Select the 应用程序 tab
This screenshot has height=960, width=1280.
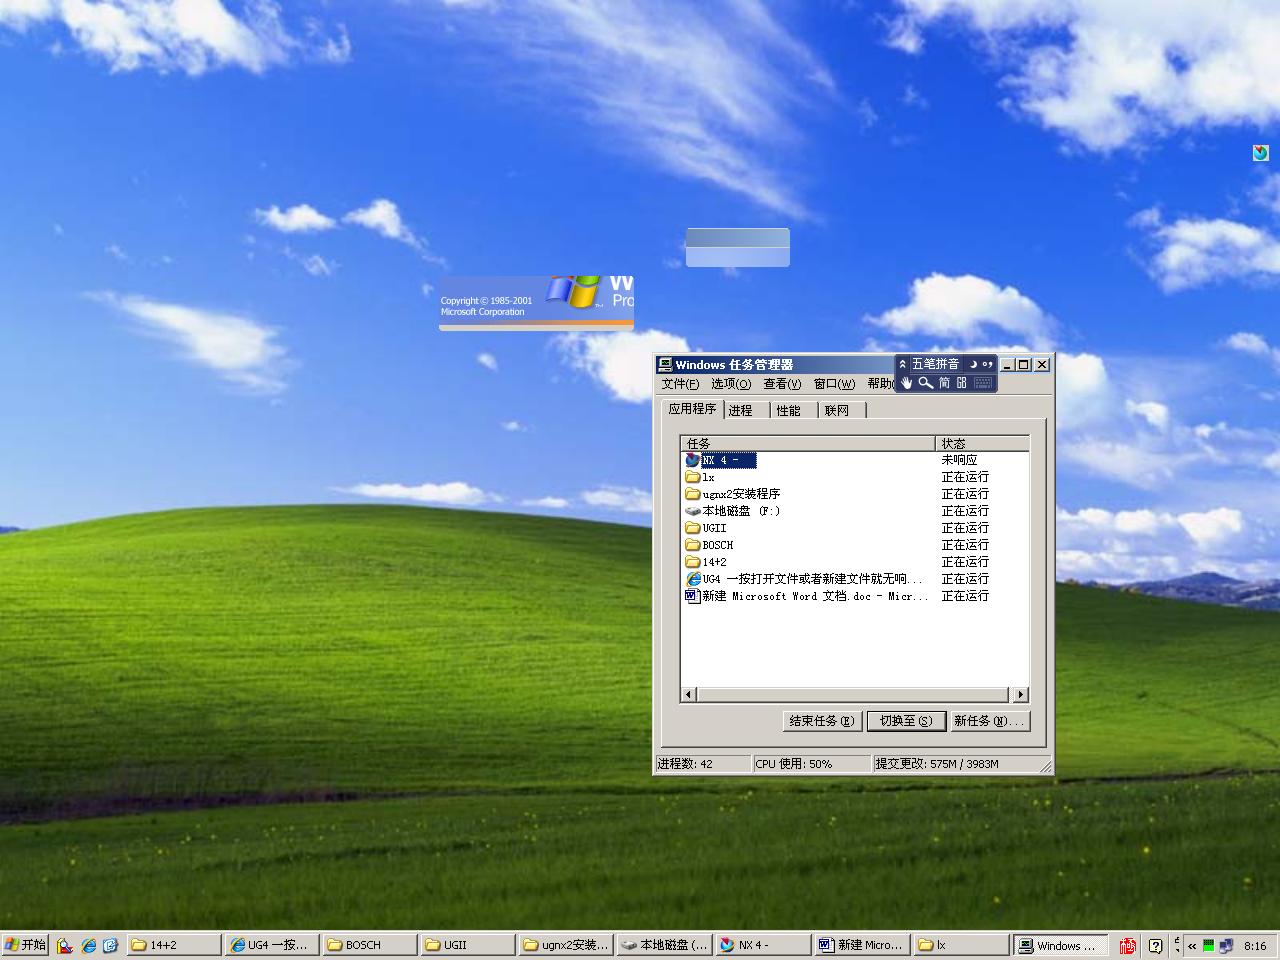693,409
